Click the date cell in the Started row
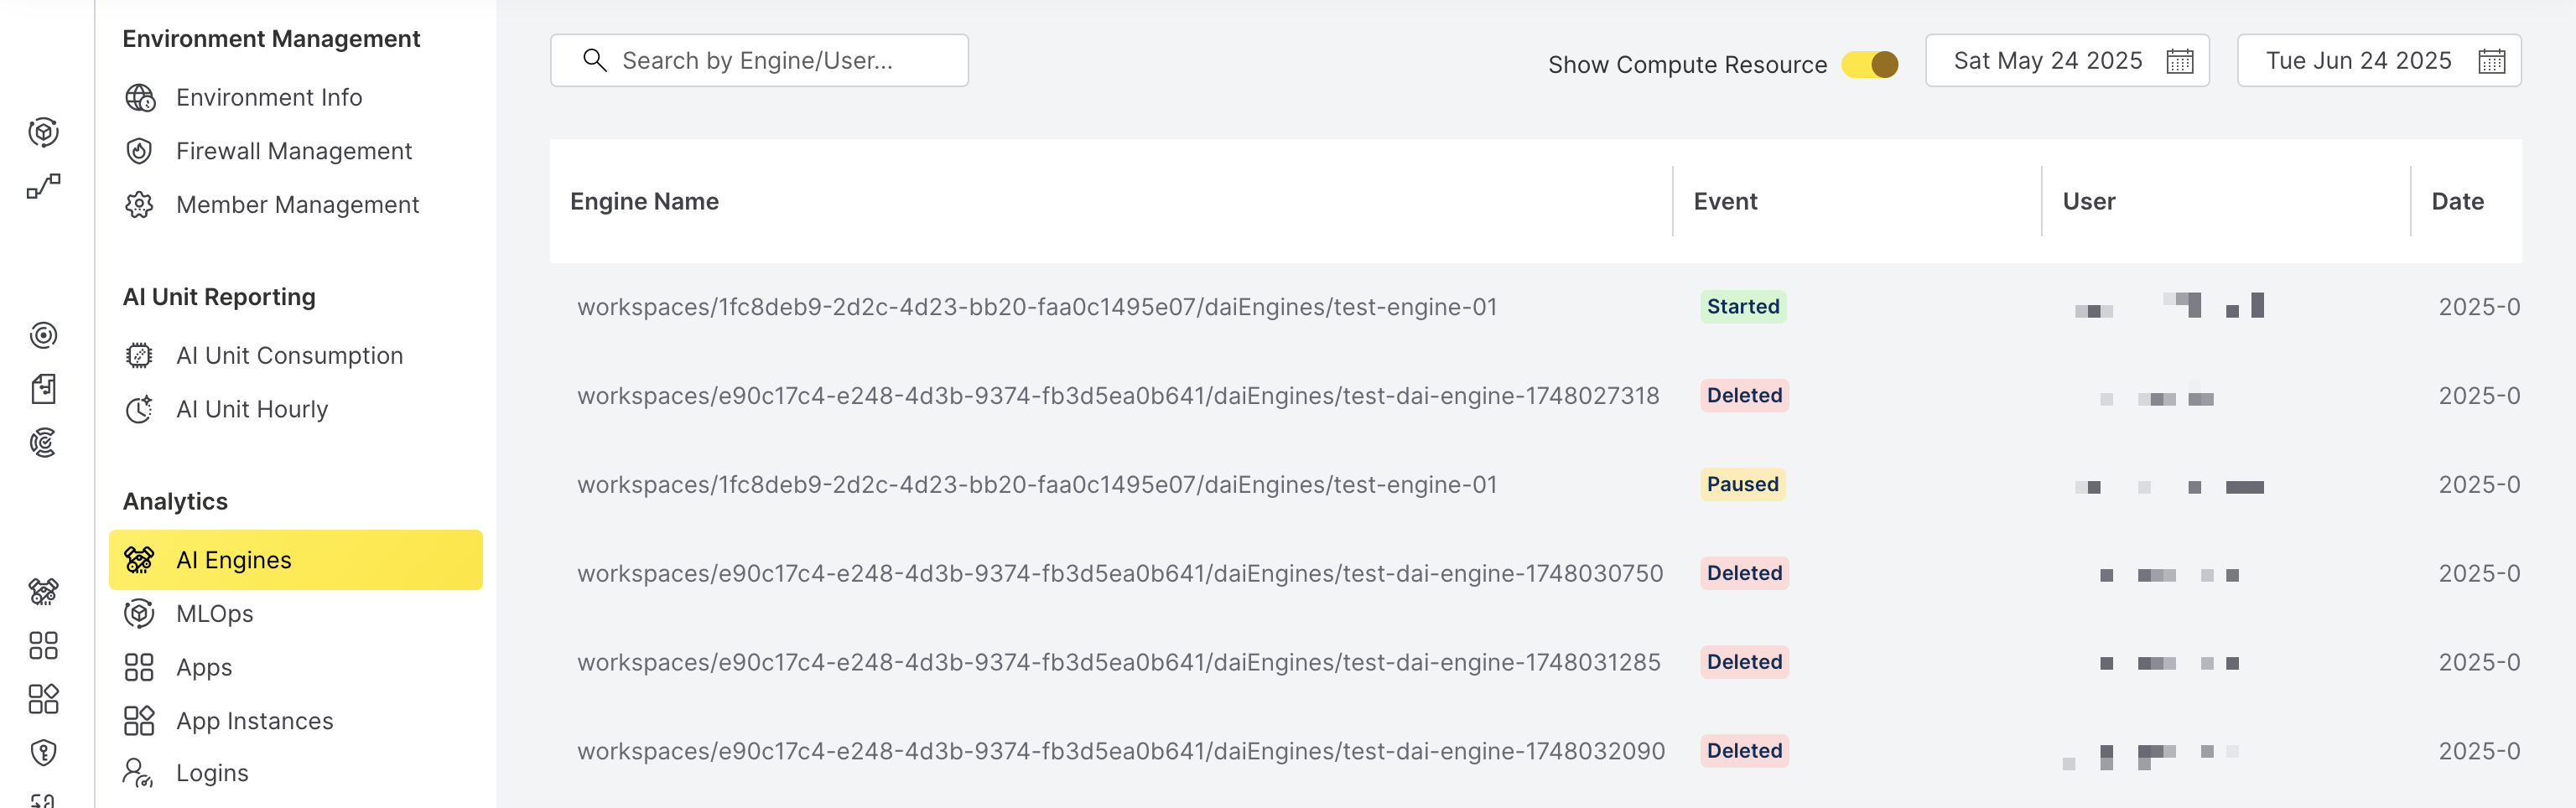The image size is (2576, 808). pos(2479,307)
